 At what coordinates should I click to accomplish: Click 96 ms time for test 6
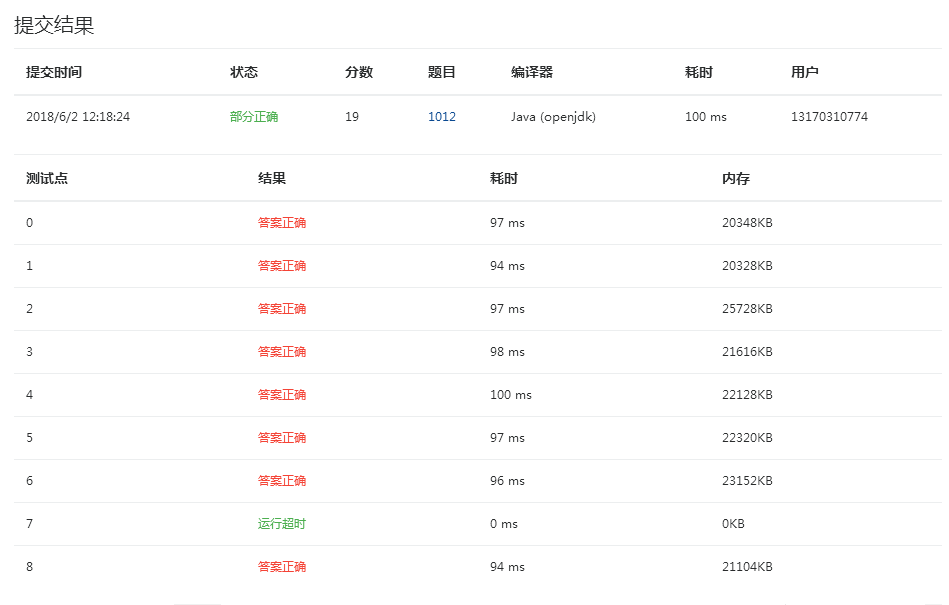tap(507, 480)
